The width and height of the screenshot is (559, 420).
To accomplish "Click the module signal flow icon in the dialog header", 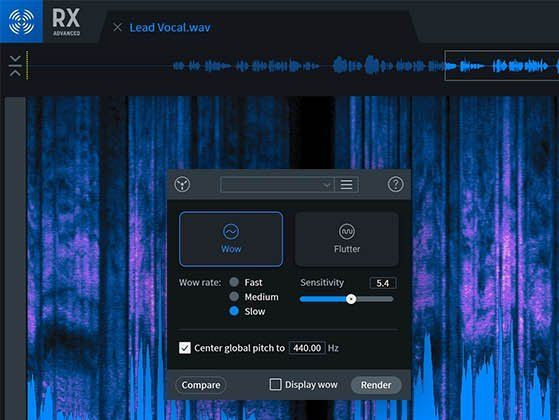I will (x=182, y=184).
